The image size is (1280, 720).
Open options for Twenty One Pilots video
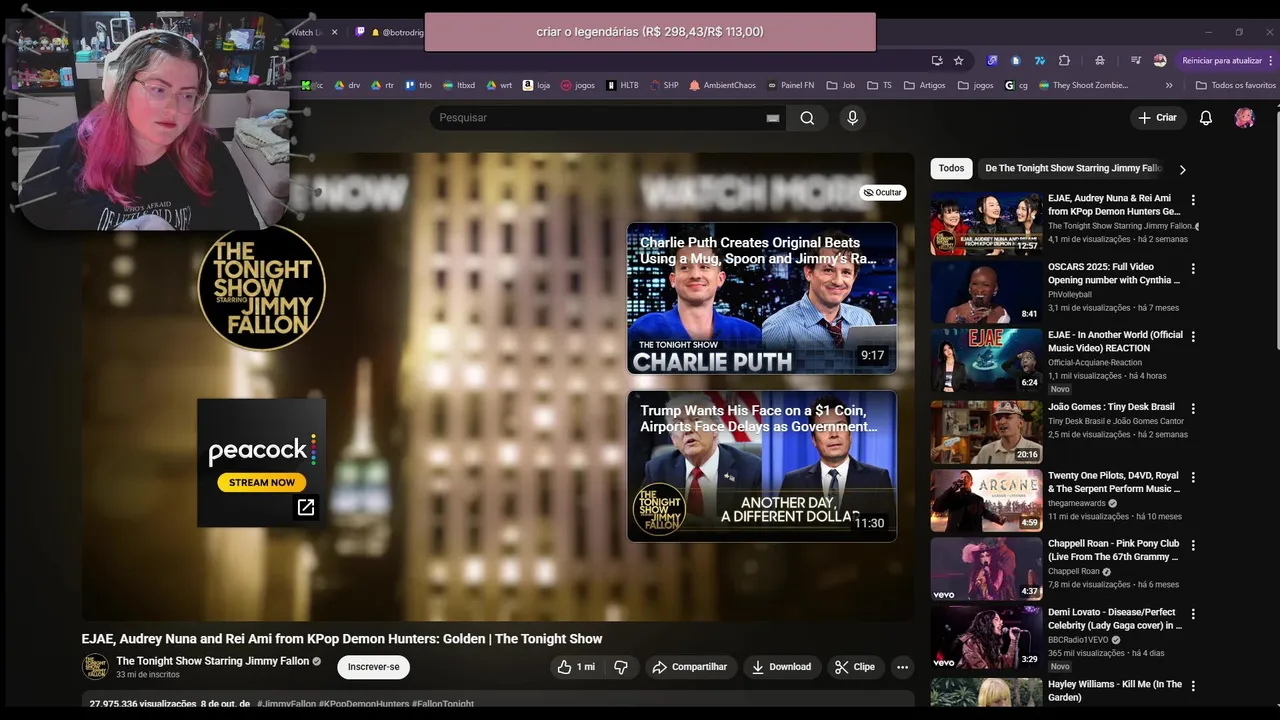click(x=1193, y=478)
